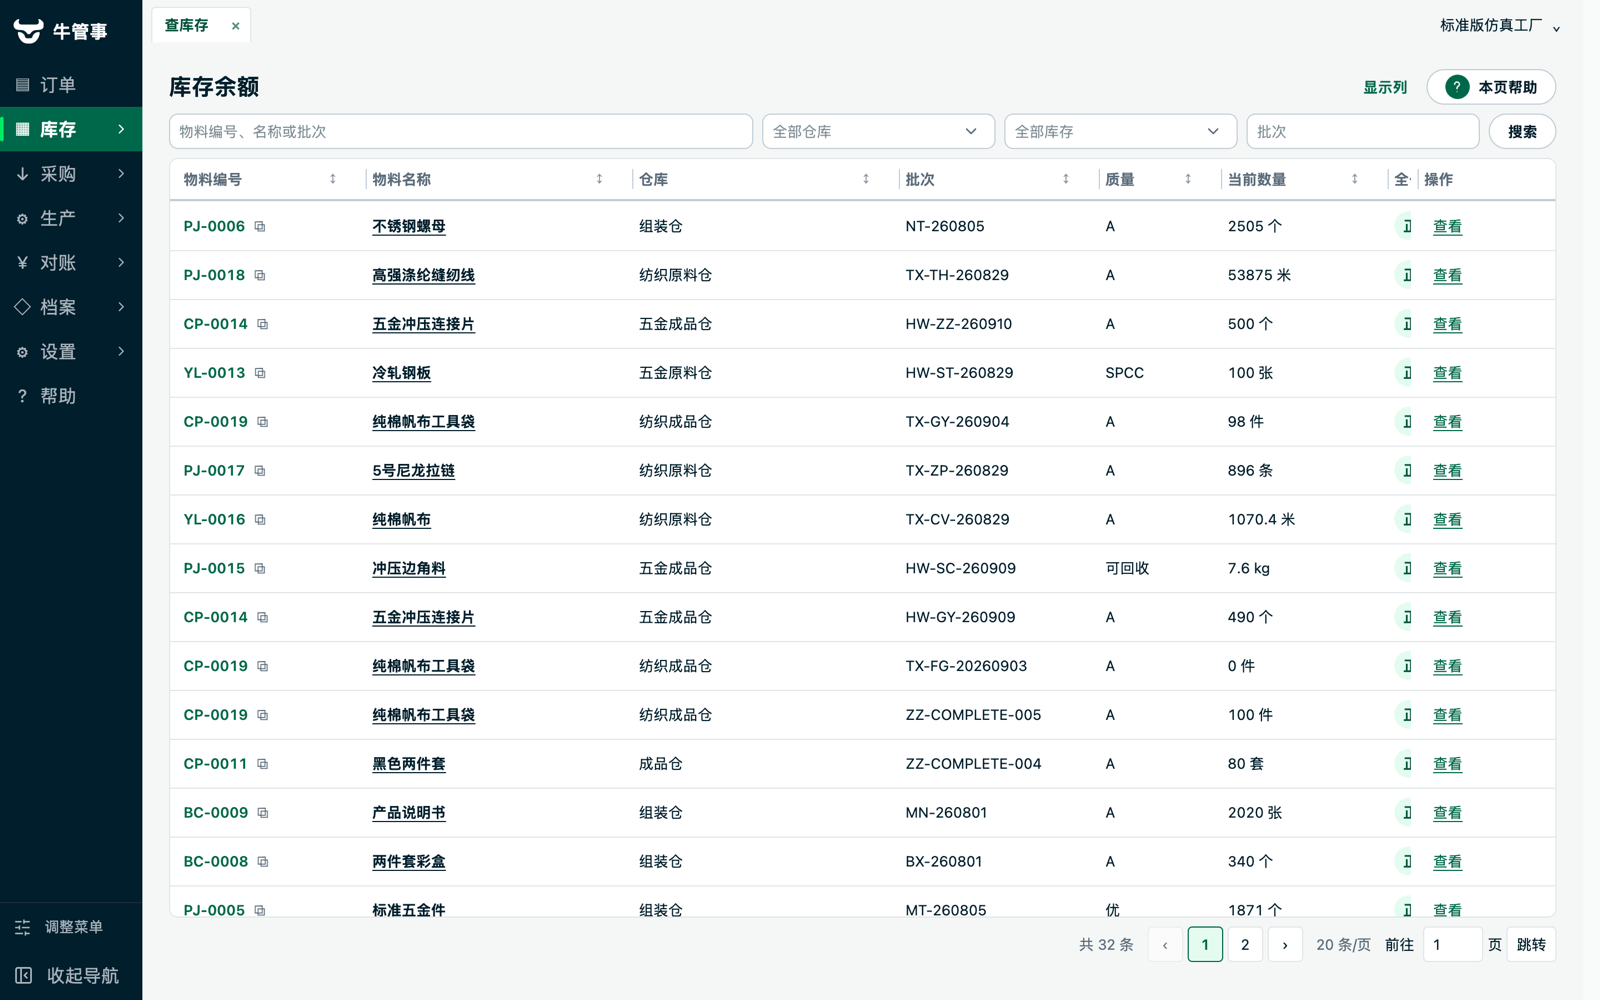Copy code icon beside YL-0016
Image resolution: width=1600 pixels, height=1000 pixels.
tap(260, 520)
